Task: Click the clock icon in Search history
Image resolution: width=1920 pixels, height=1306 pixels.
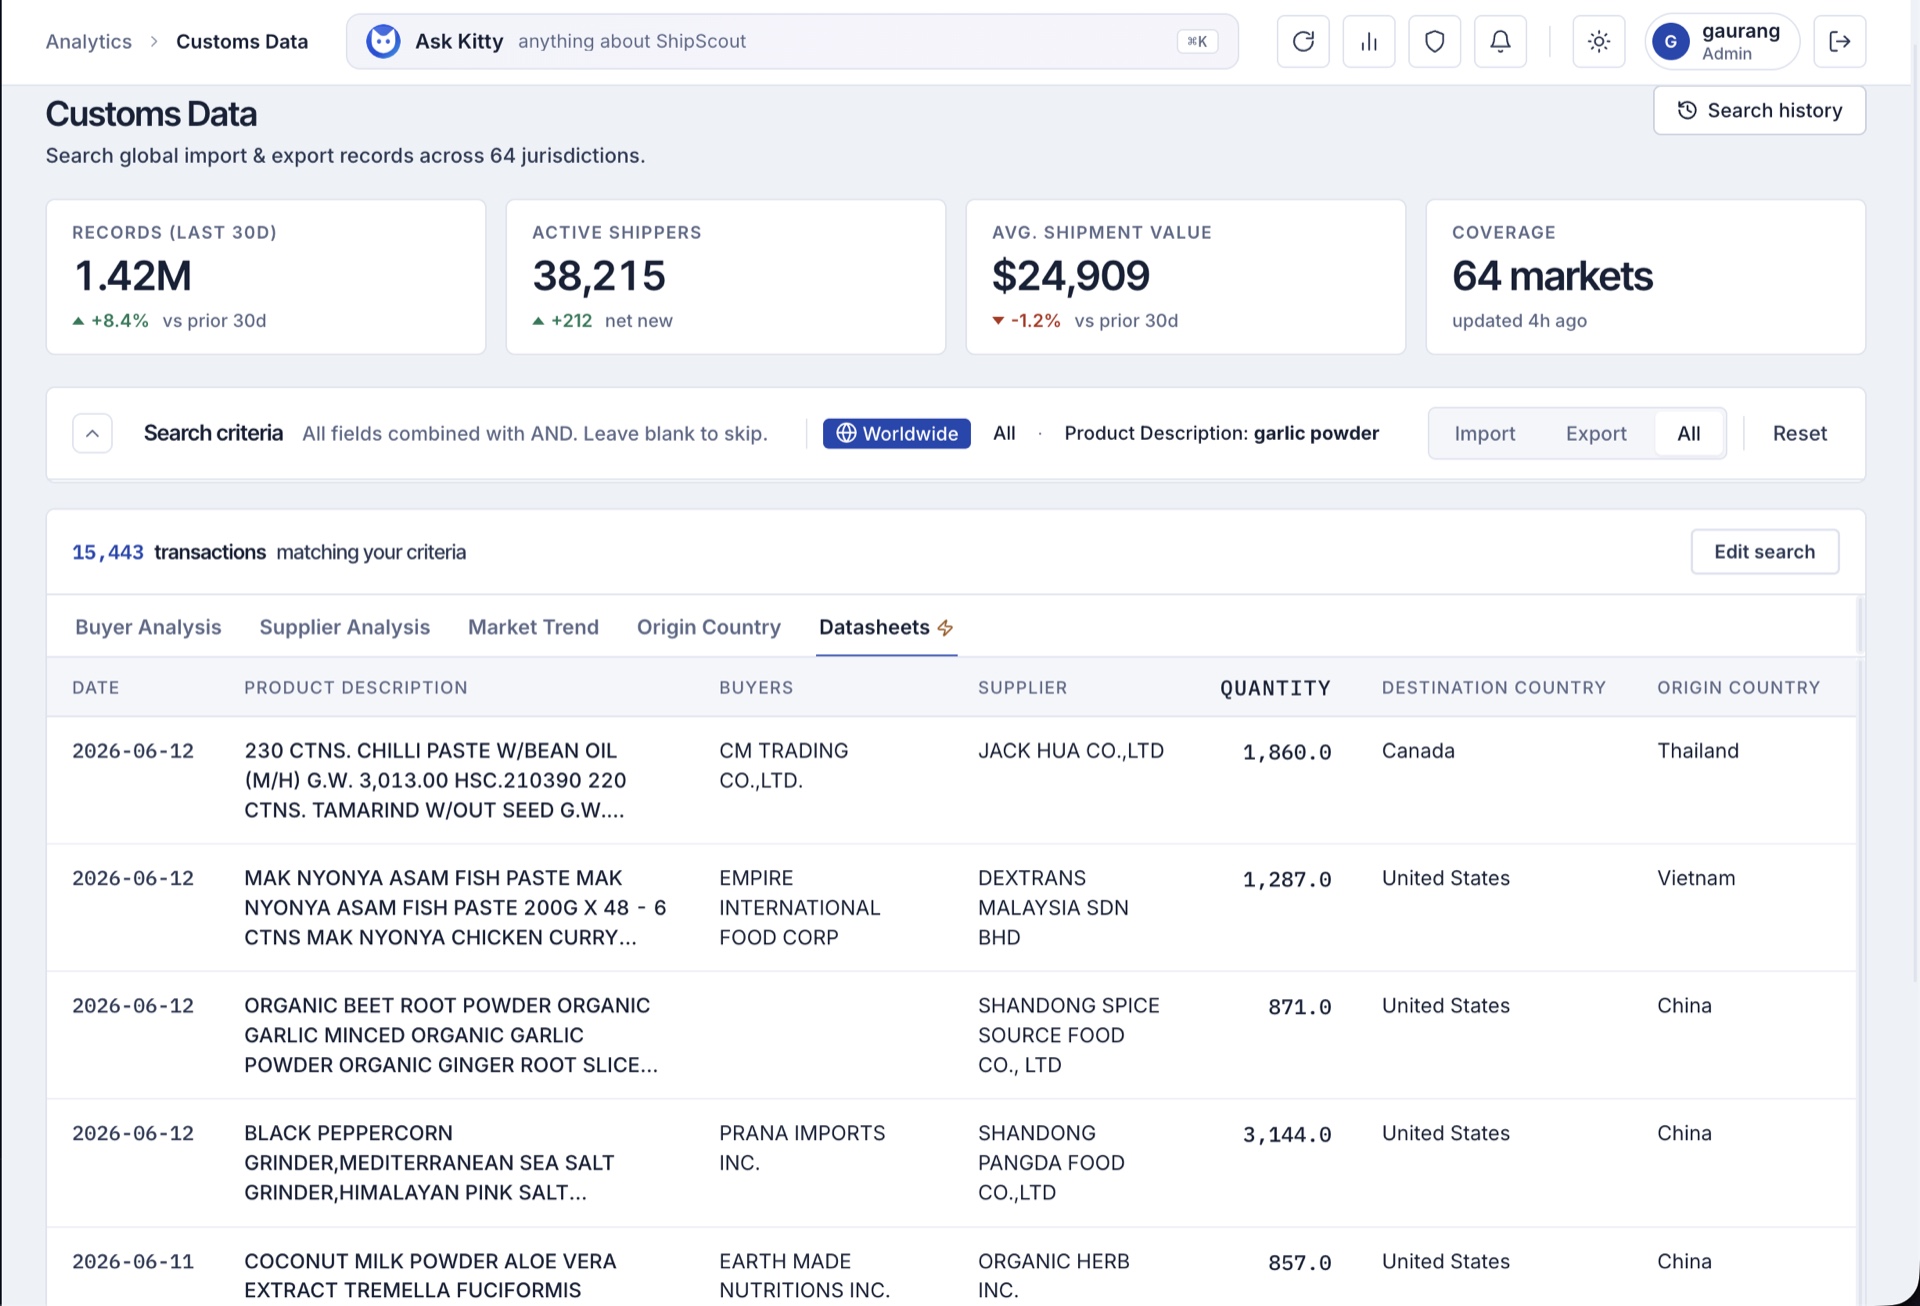Action: click(1687, 110)
